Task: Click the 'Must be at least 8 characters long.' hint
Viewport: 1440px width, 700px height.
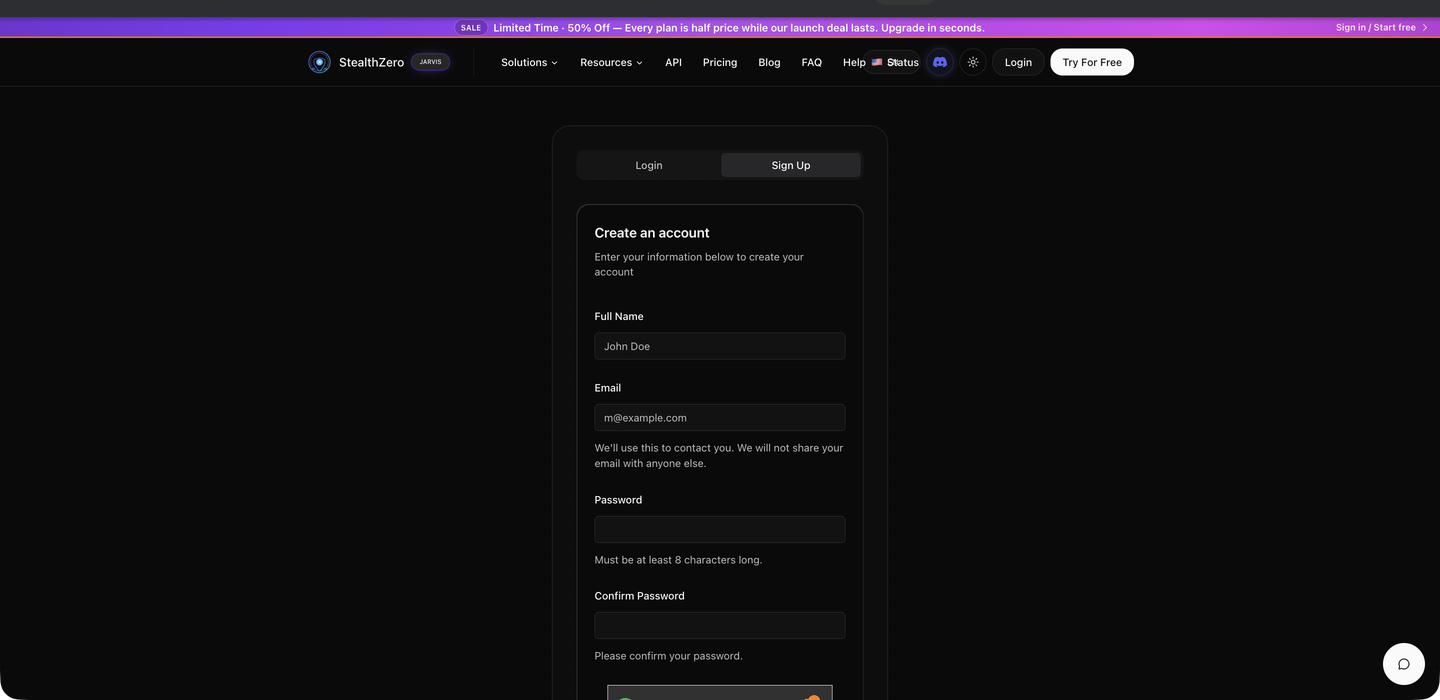Action: (x=678, y=560)
